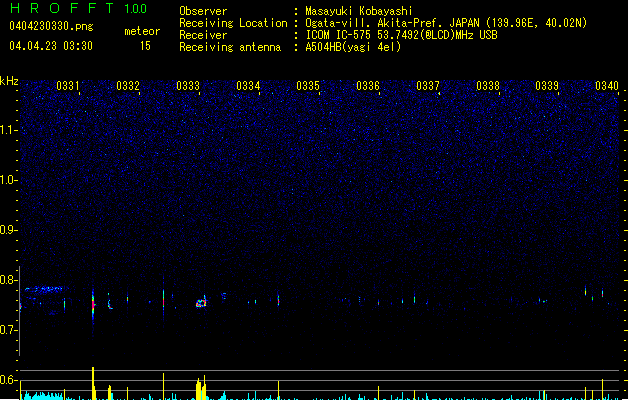The image size is (629, 400).
Task: Click the Receiving antenna label
Action: [x=230, y=47]
